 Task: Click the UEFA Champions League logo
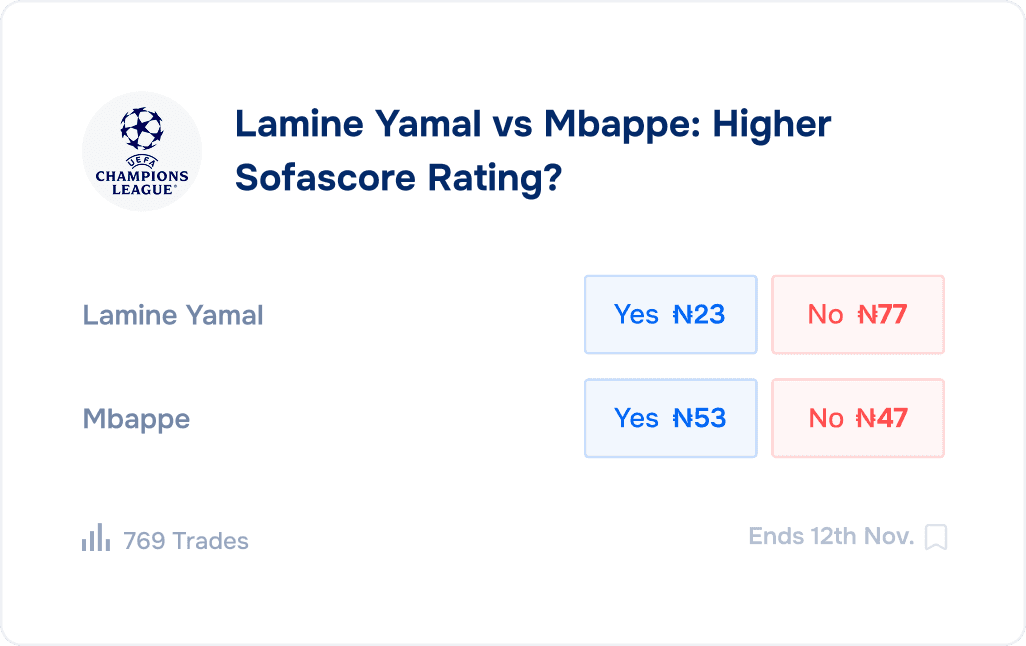tap(142, 151)
